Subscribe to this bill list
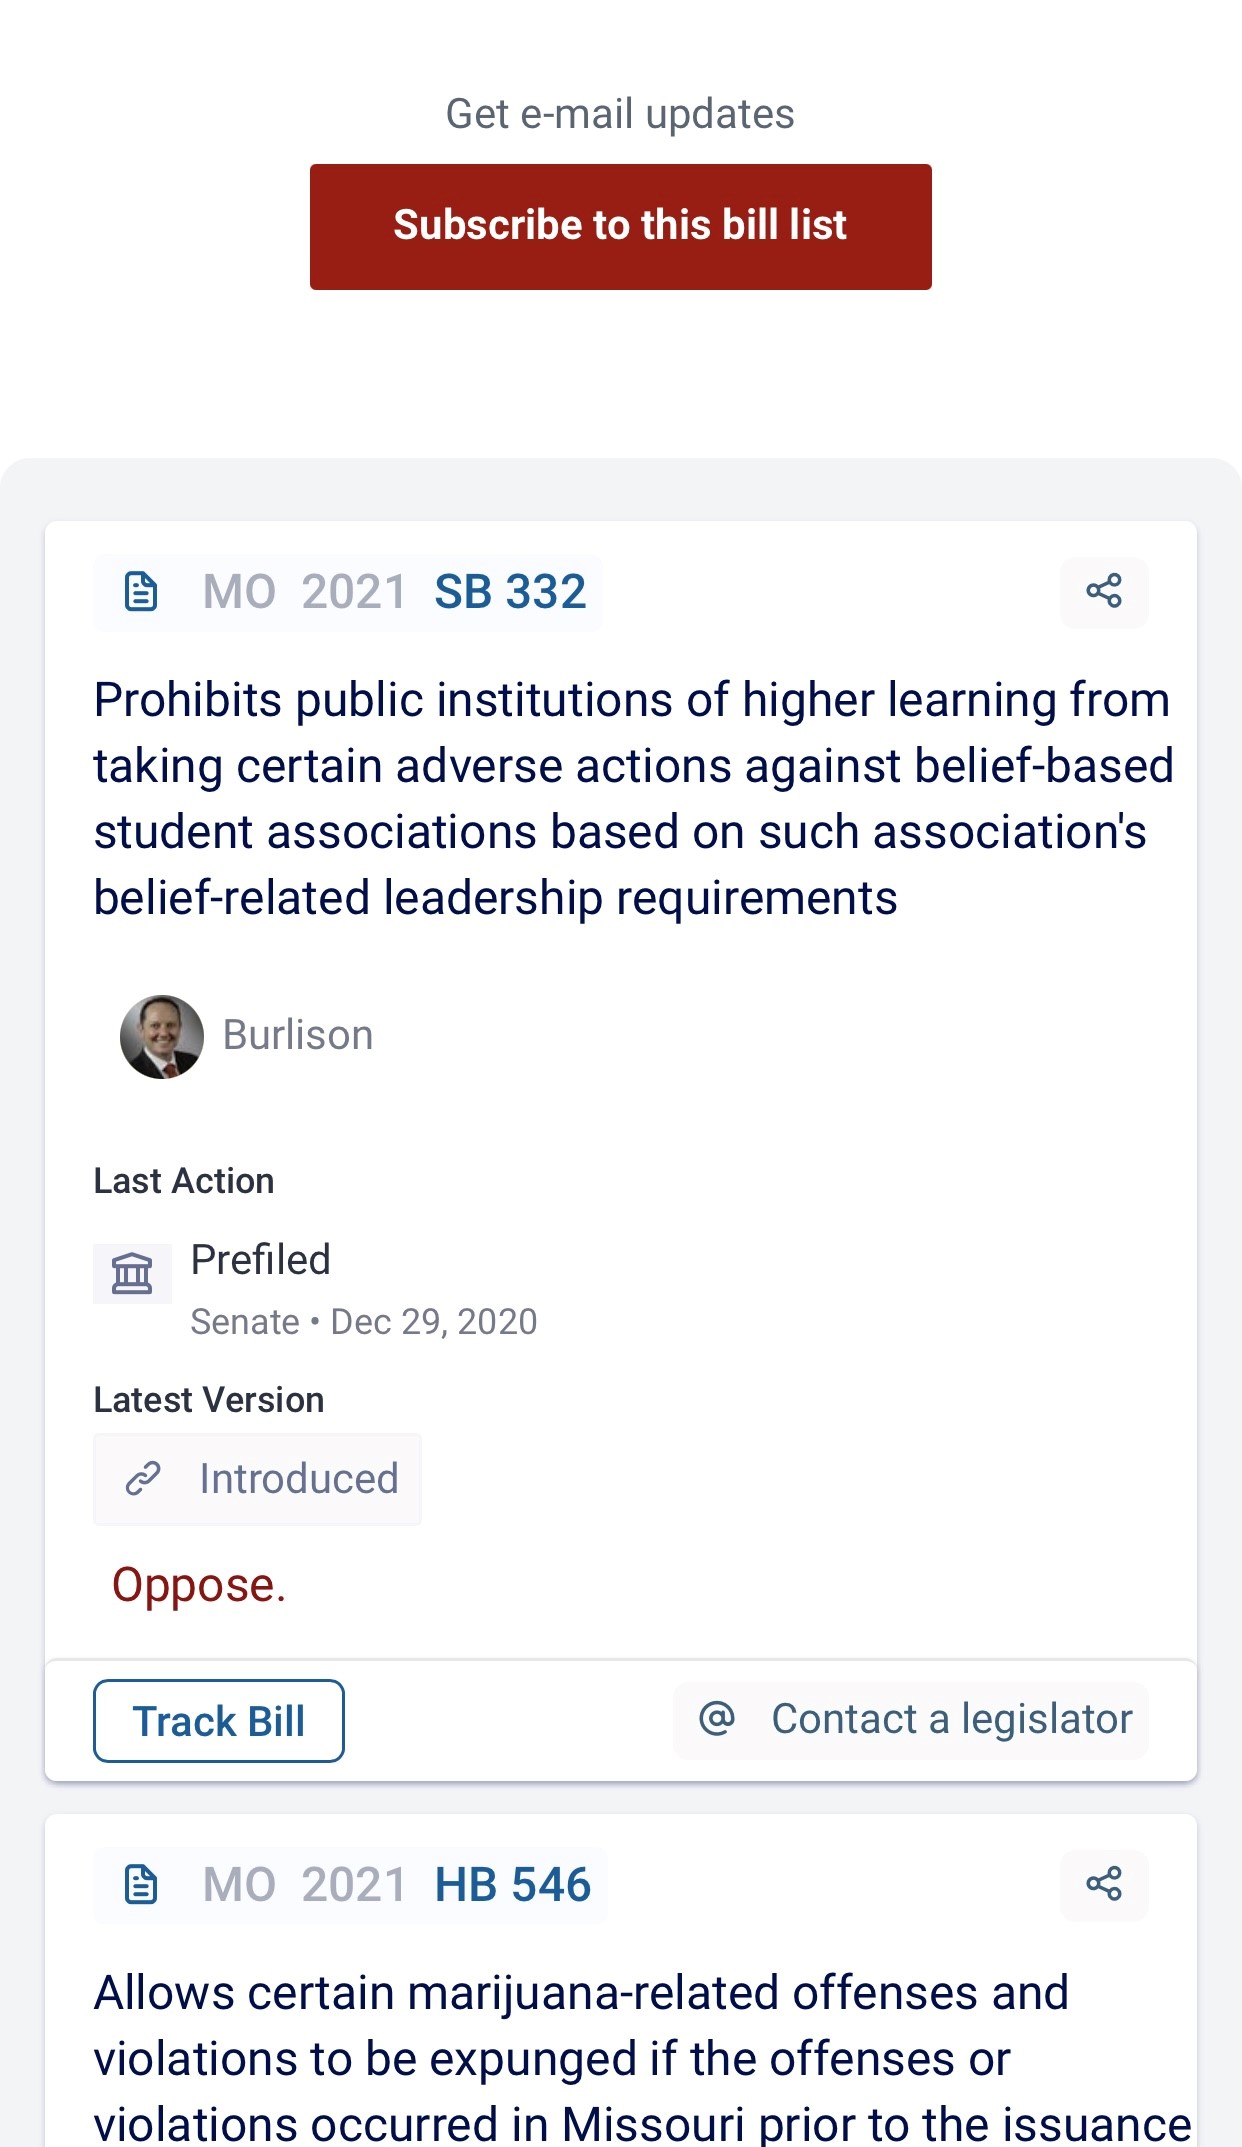Image resolution: width=1242 pixels, height=2147 pixels. coord(620,227)
